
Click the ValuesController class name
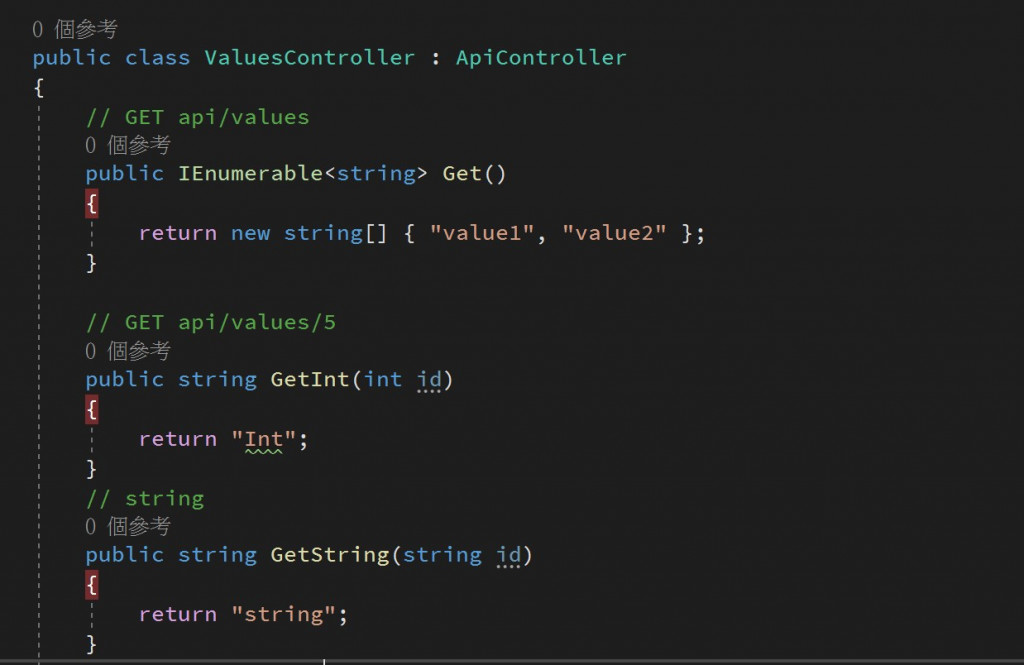(x=310, y=57)
